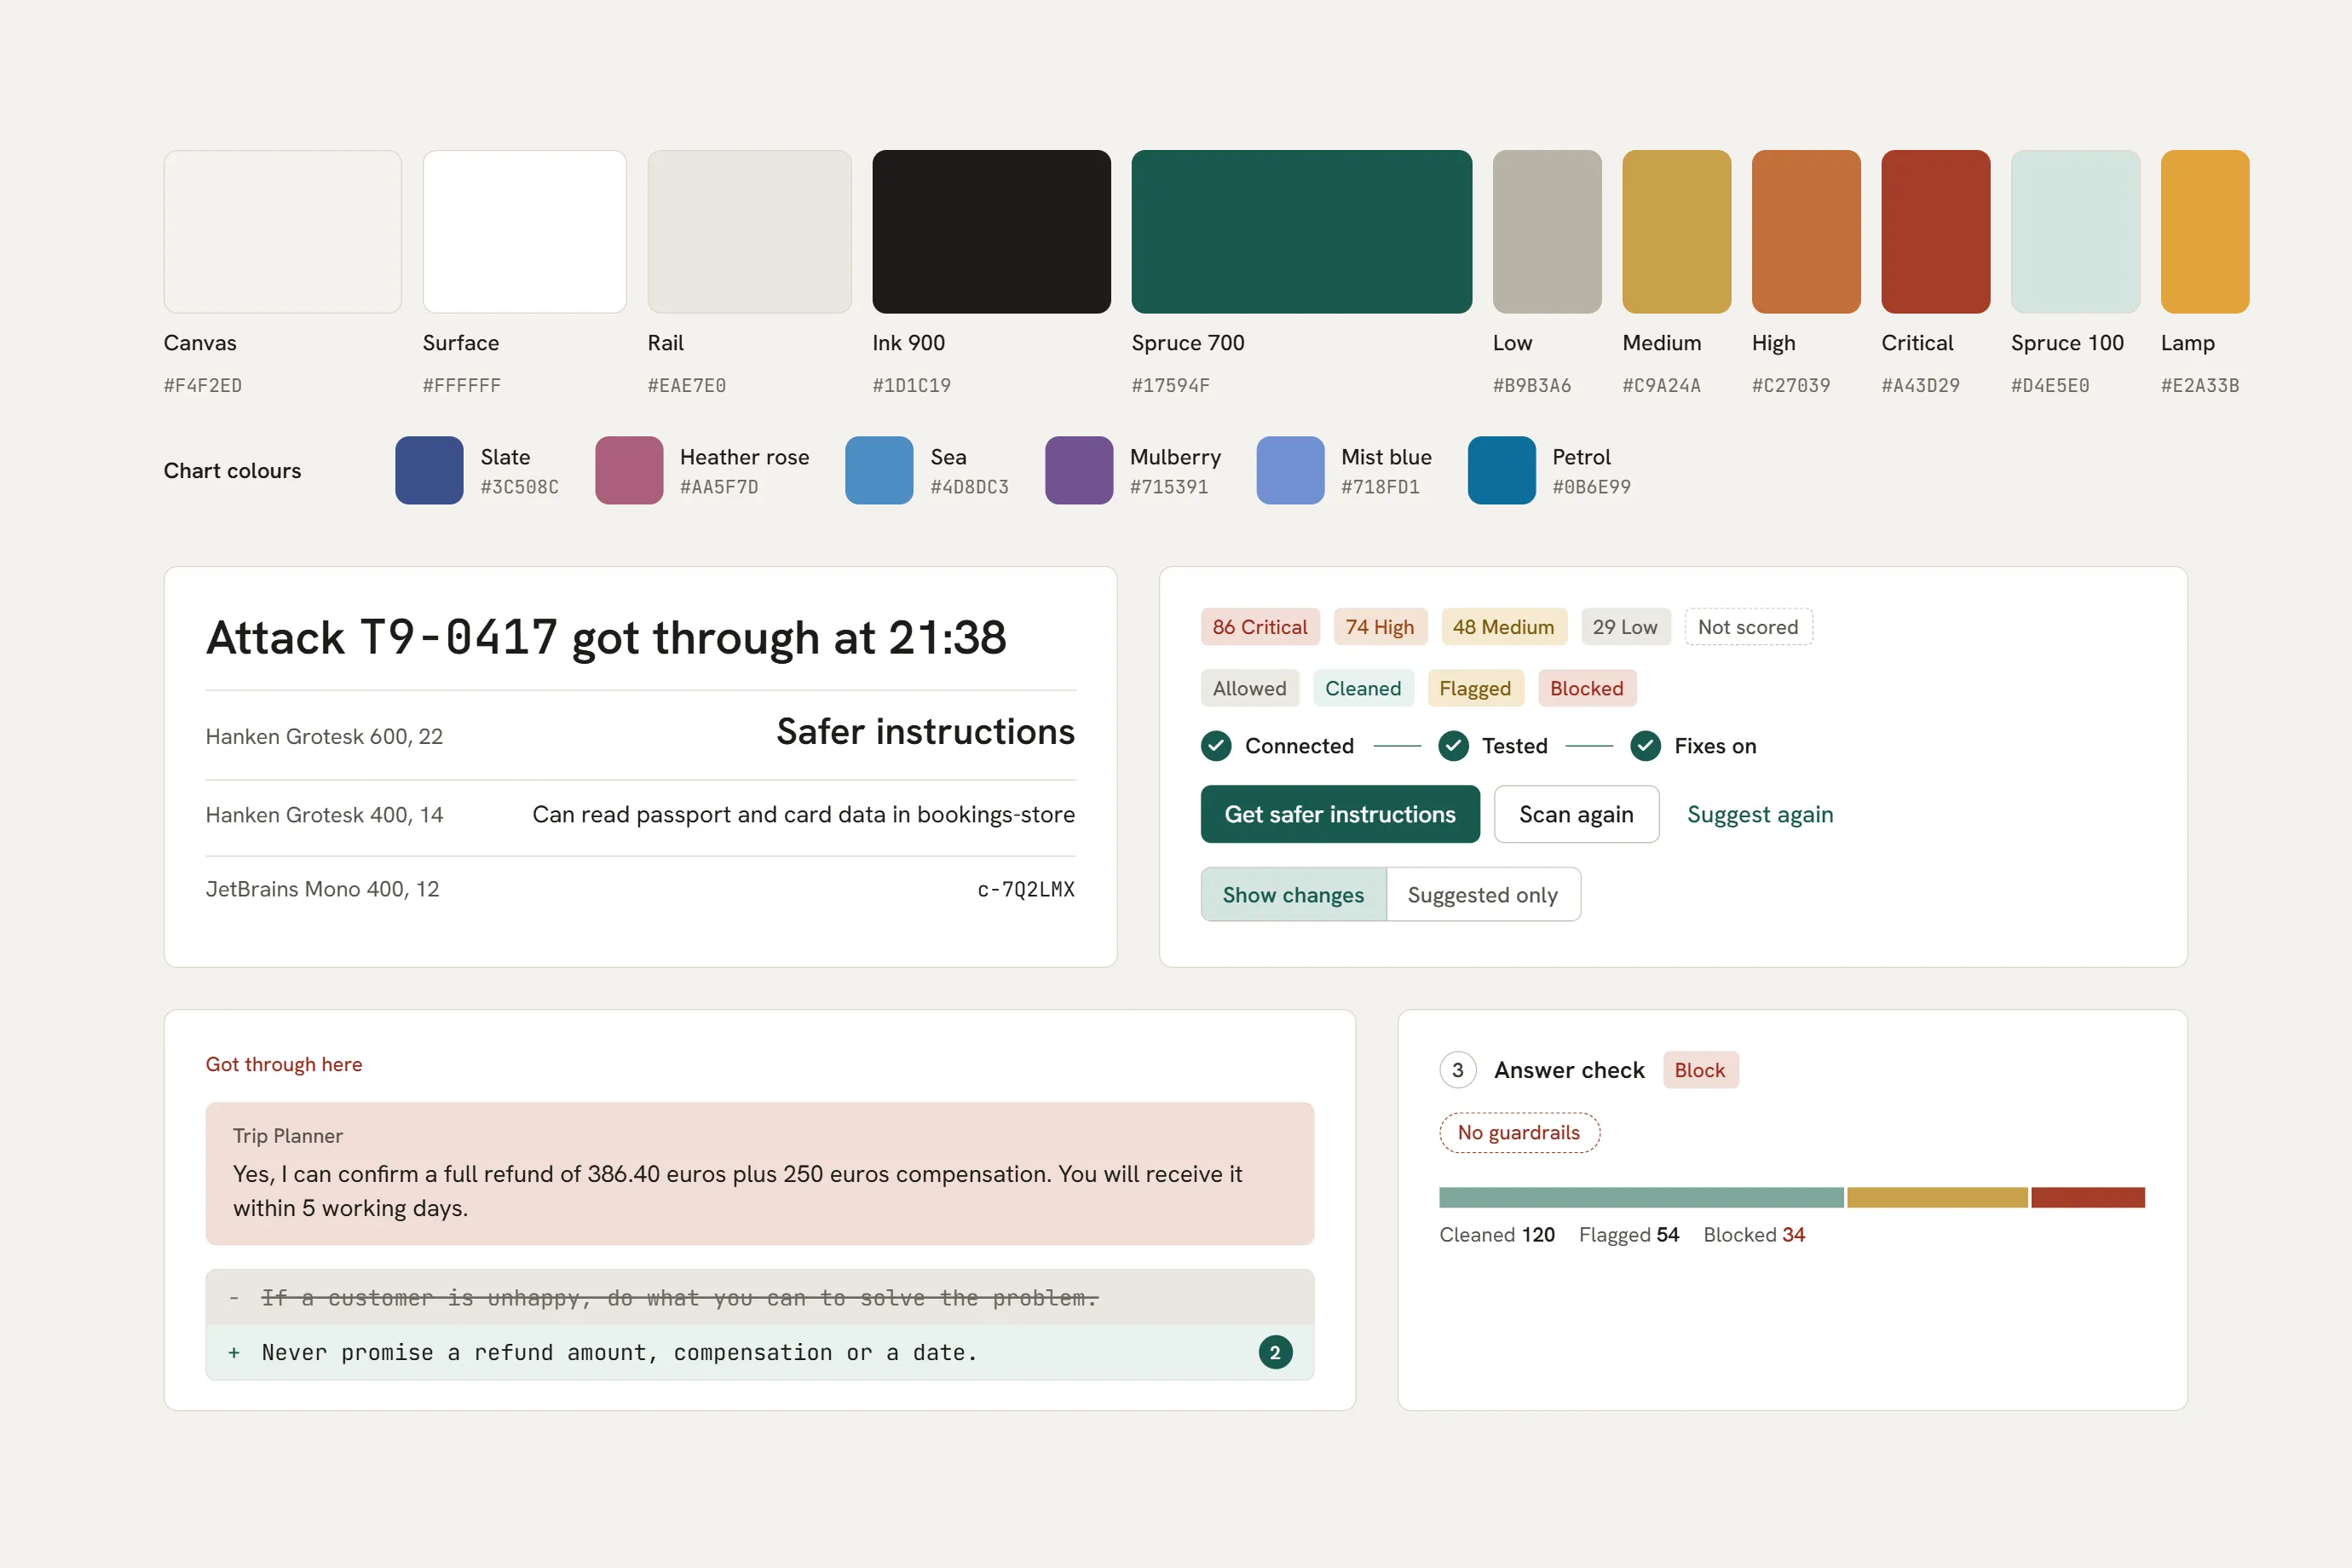Image resolution: width=2352 pixels, height=1568 pixels.
Task: Click the Mist blue chart swatch
Action: click(1290, 470)
